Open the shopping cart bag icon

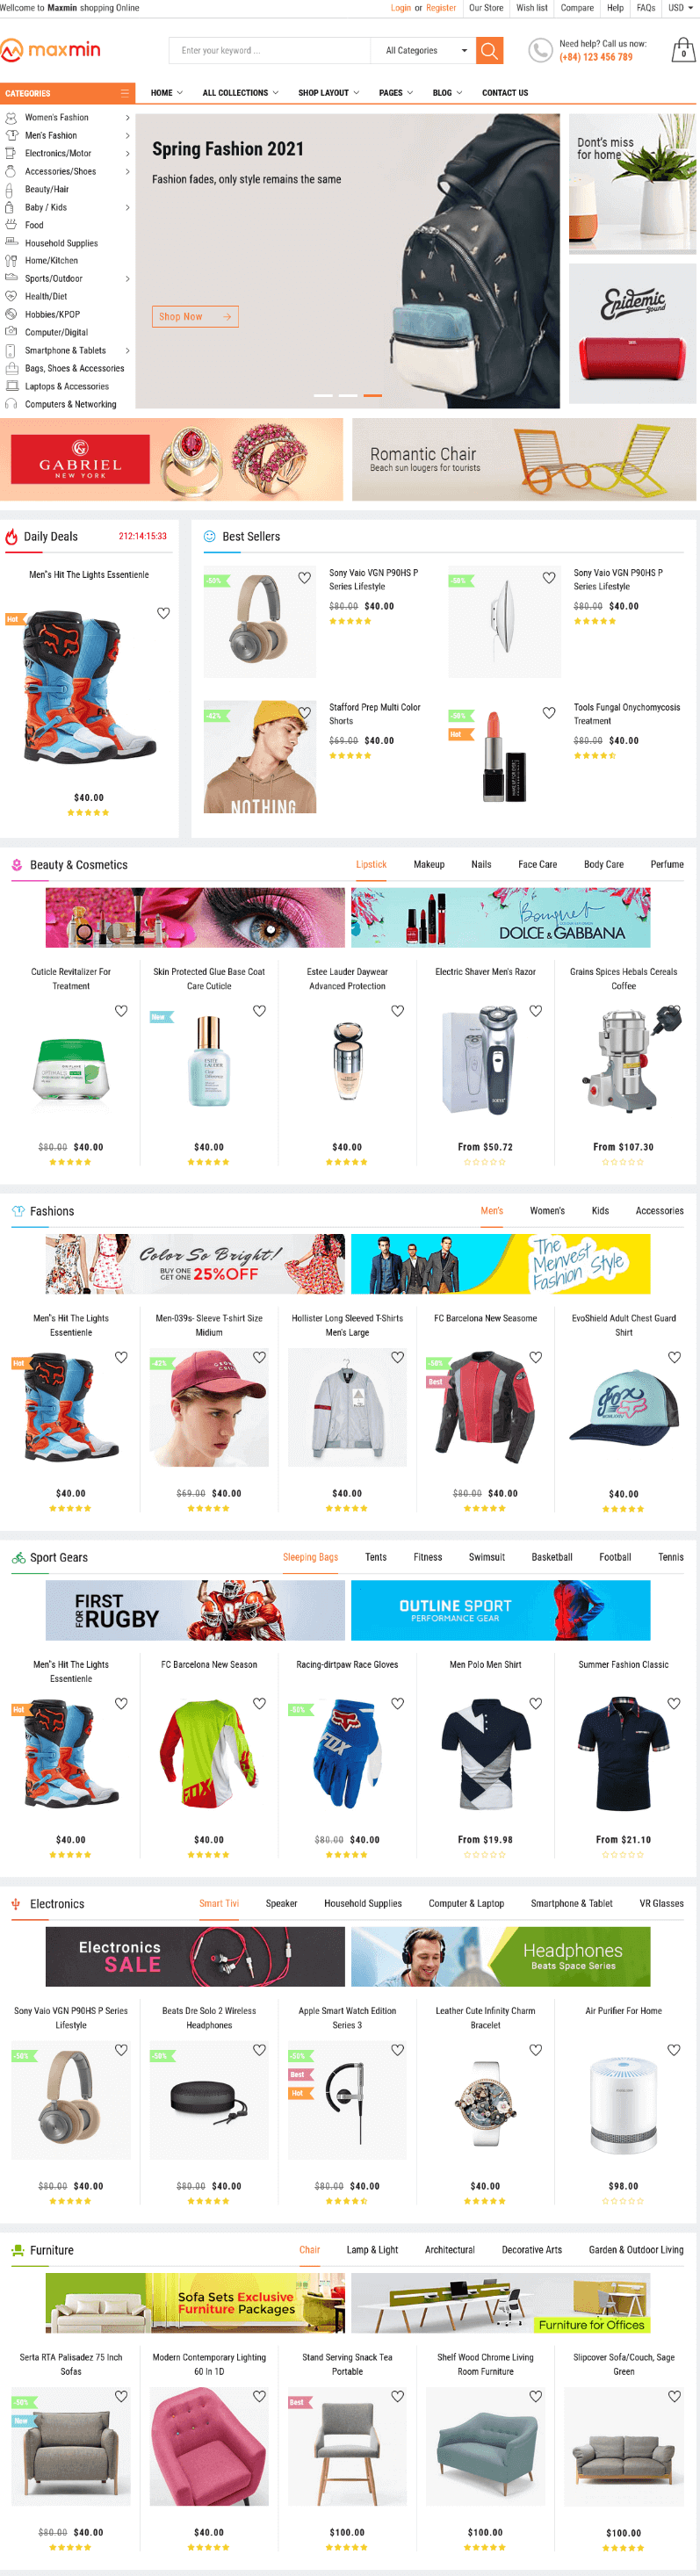coord(683,50)
